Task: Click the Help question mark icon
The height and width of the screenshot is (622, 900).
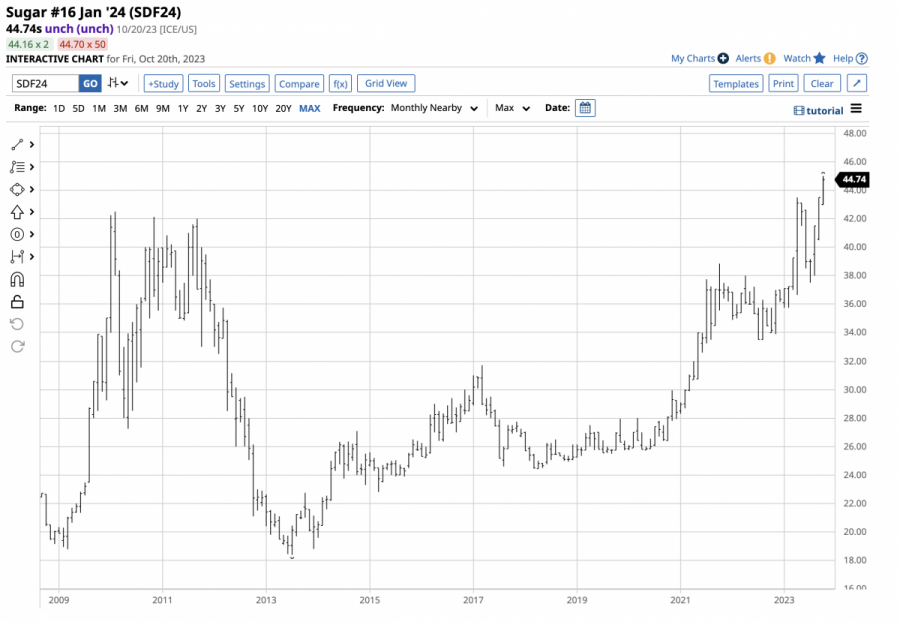Action: (x=862, y=59)
